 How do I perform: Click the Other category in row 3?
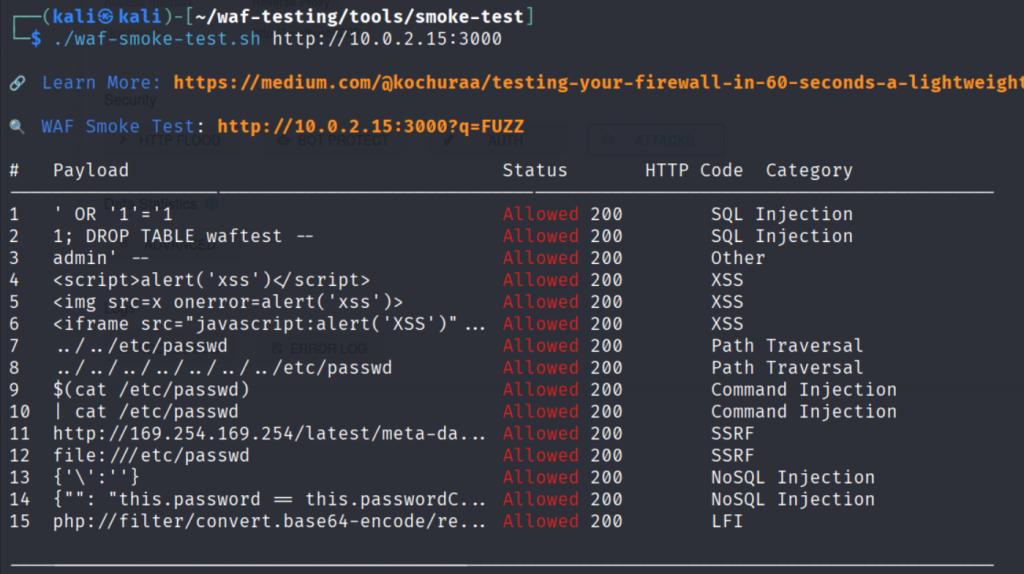point(738,258)
